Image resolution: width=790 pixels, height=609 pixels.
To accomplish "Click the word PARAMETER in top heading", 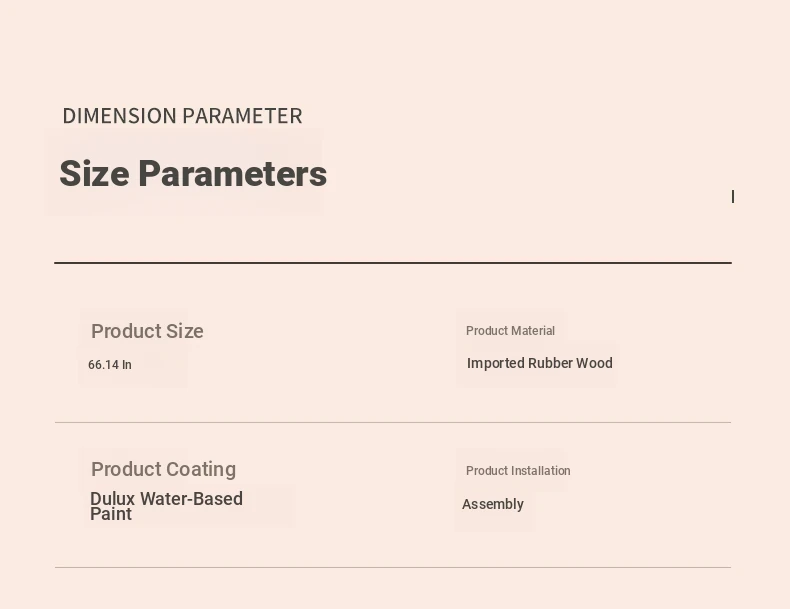I will point(242,116).
